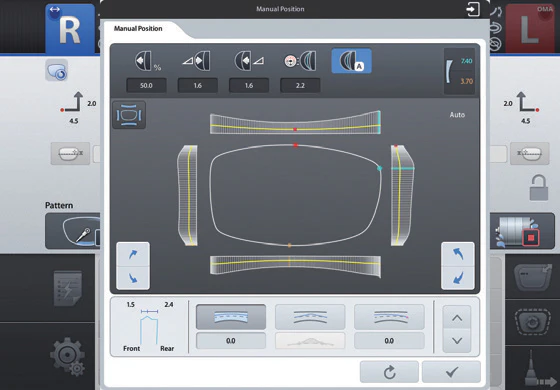Rotate marker clockwise with upper-left arrow
560x390 pixels.
[133, 254]
